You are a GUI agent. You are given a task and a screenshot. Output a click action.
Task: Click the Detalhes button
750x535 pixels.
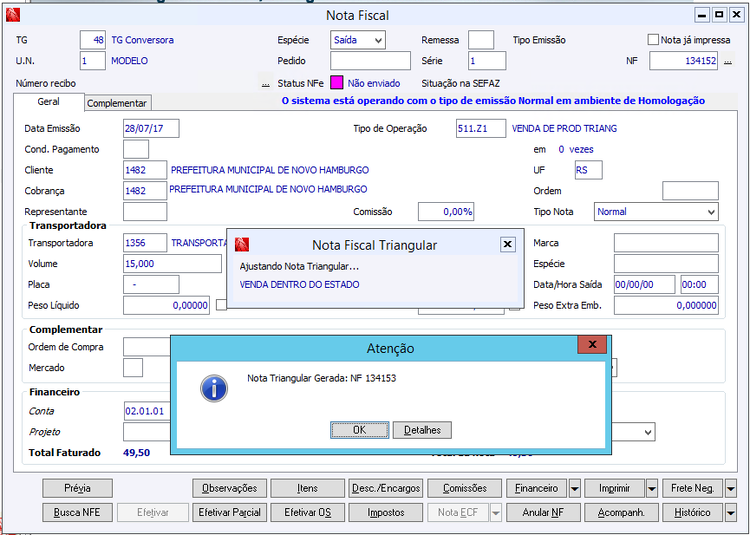pyautogui.click(x=422, y=430)
